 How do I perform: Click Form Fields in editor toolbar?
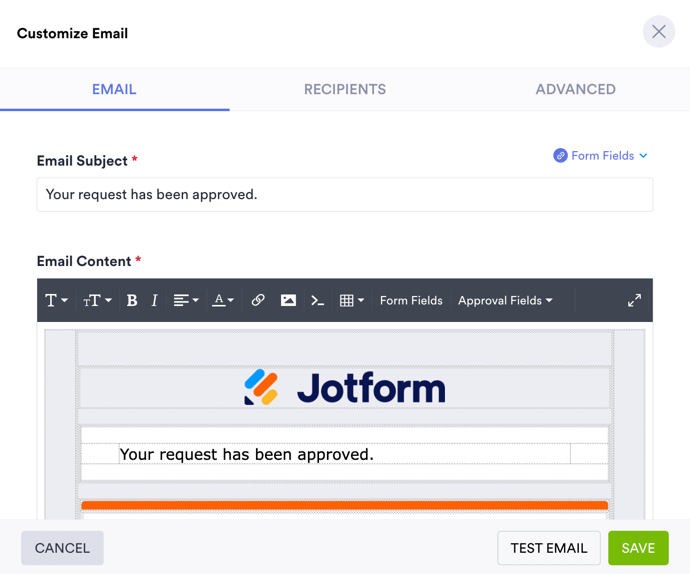click(x=411, y=300)
